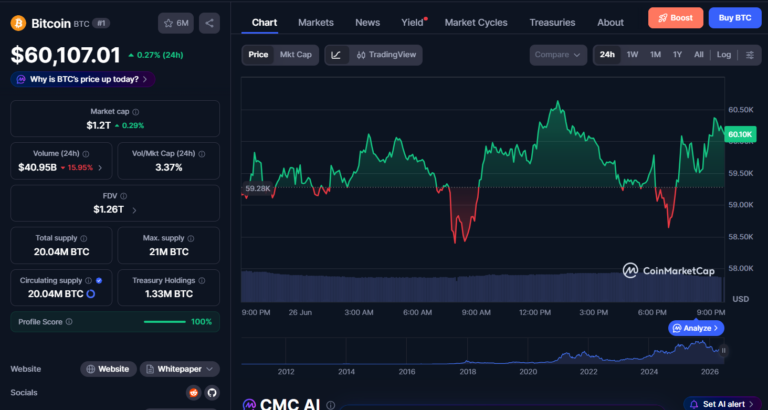Screen dimensions: 768x410
Task: Open the News tab
Action: point(367,23)
